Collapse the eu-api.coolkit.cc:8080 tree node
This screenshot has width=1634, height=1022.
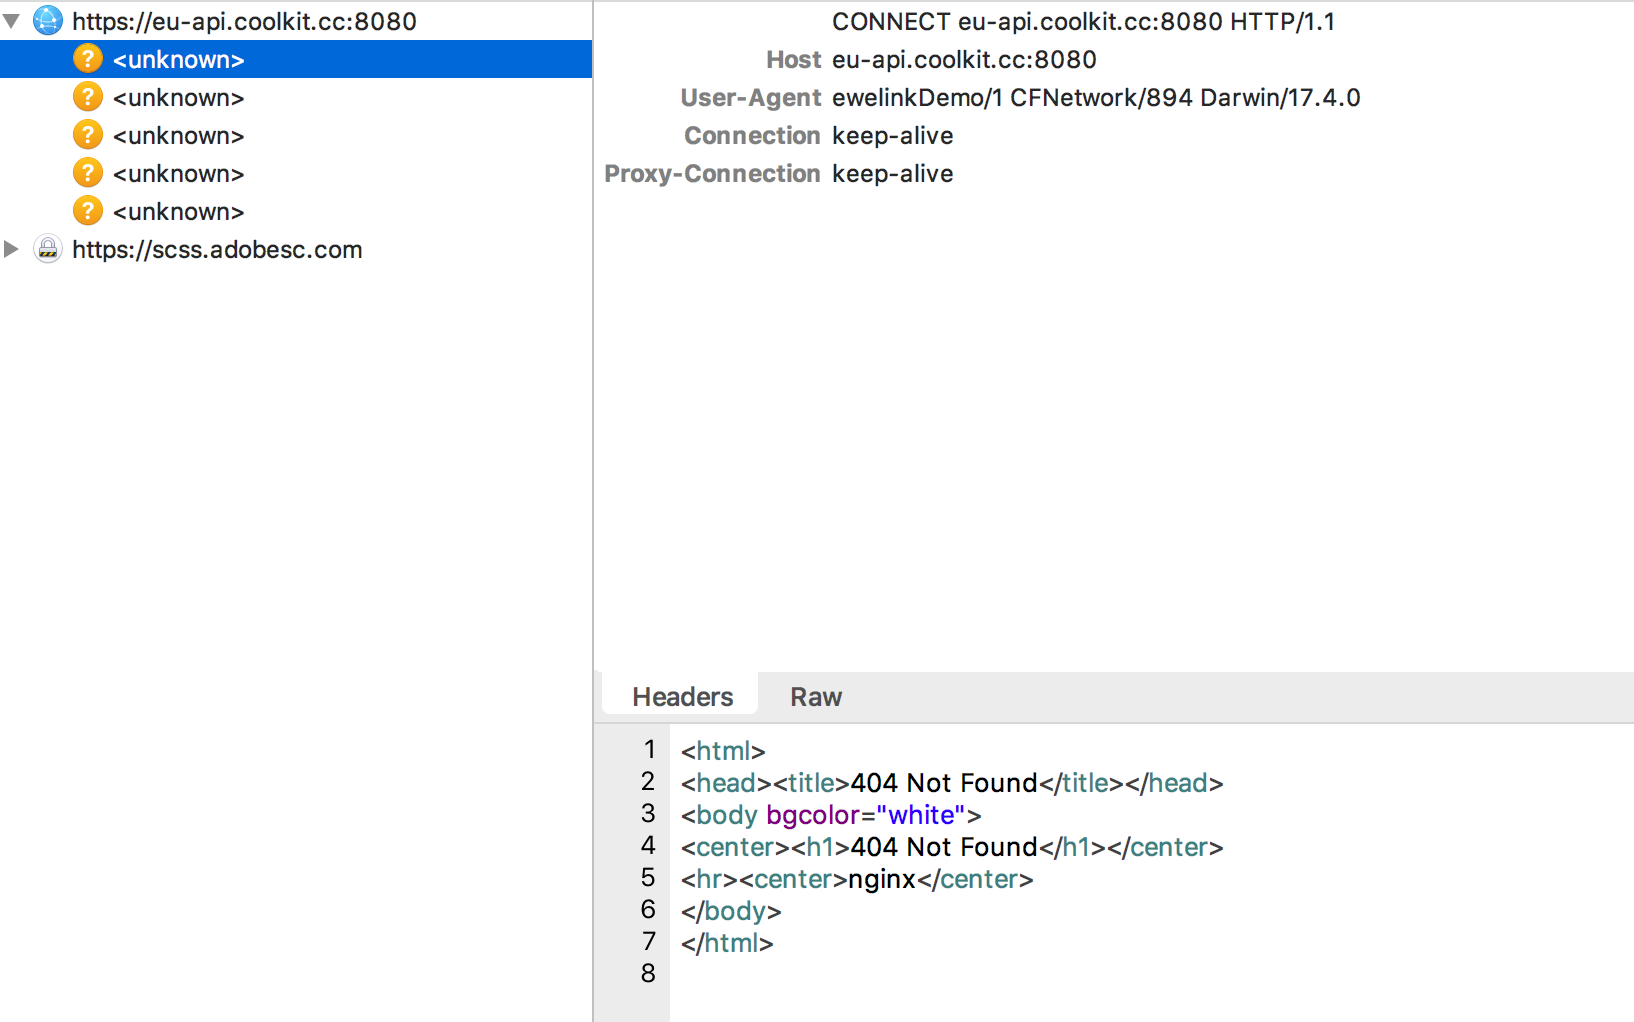[x=12, y=21]
